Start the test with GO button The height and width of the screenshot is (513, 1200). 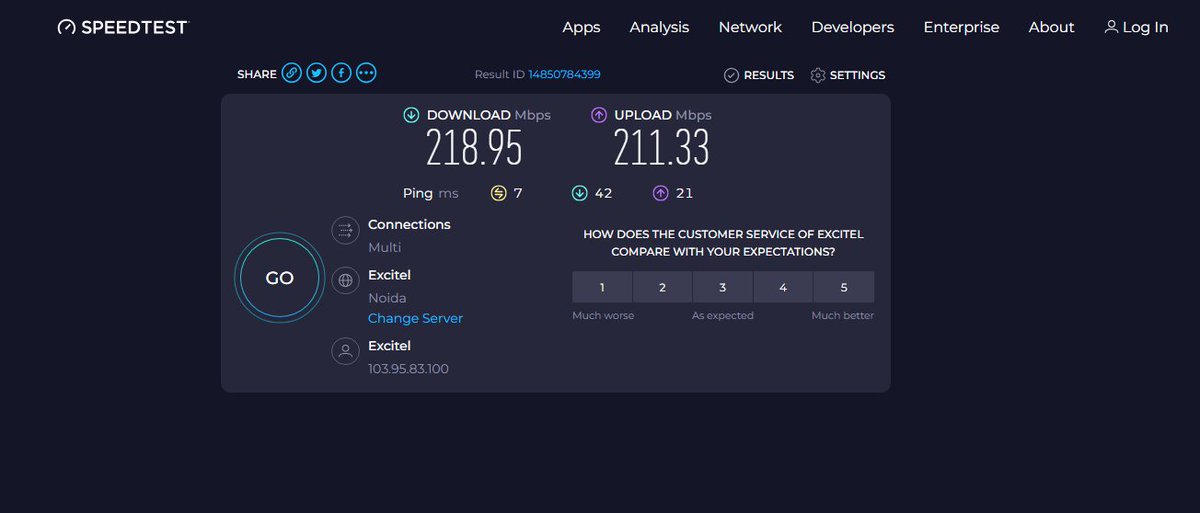coord(279,278)
